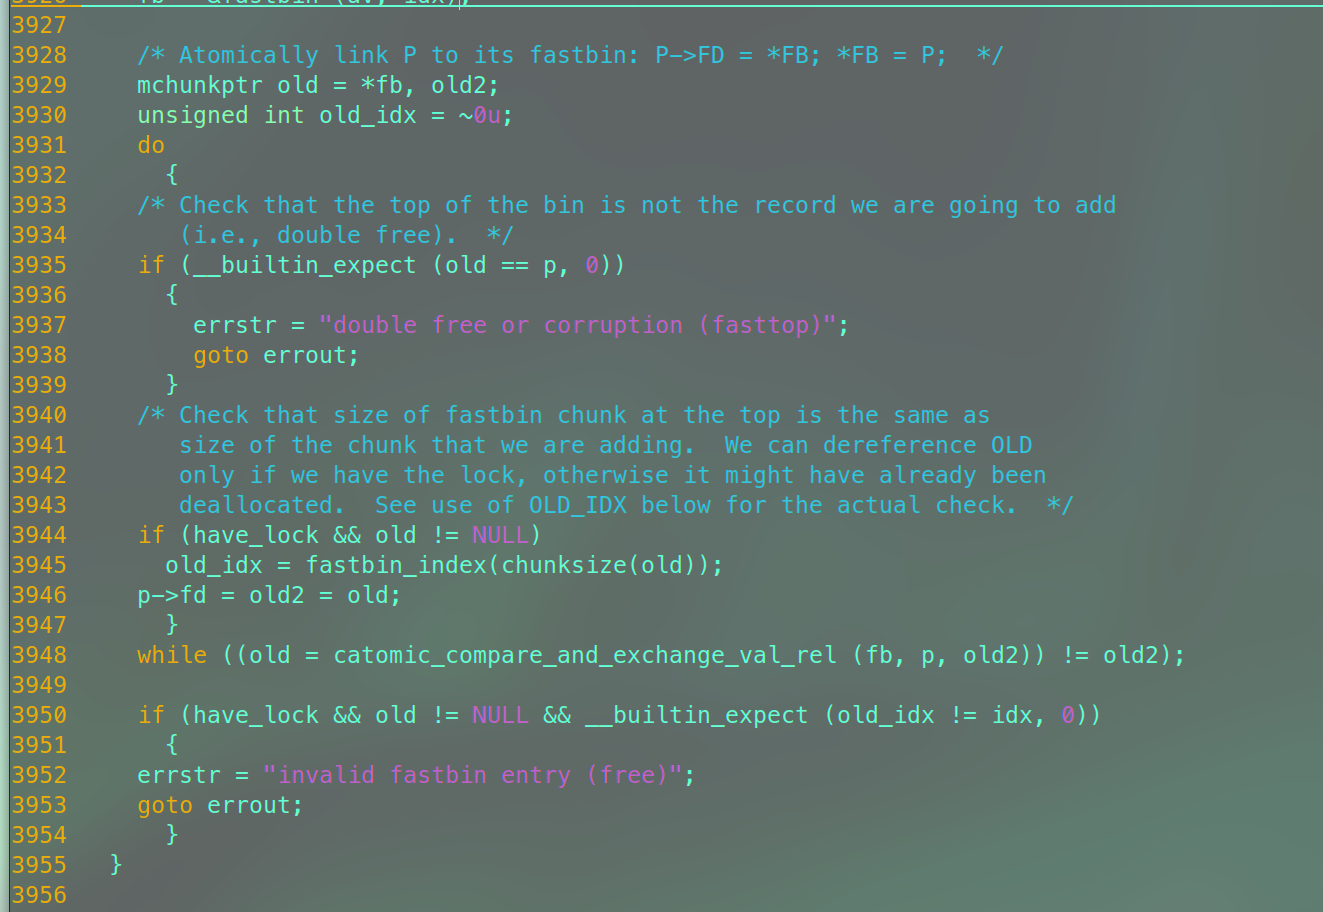Viewport: 1323px width, 912px height.
Task: Click line number 3928 in the gutter
Action: [39, 55]
